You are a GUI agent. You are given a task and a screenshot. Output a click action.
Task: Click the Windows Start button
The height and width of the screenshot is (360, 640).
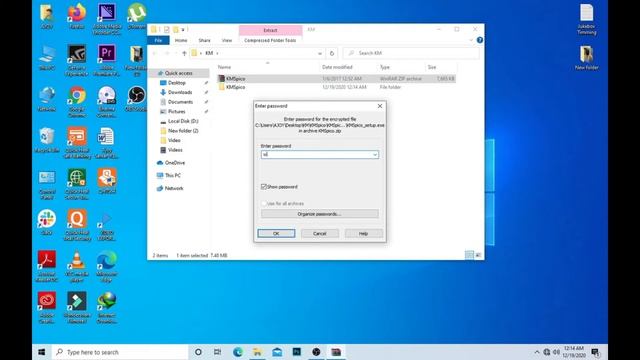pyautogui.click(x=42, y=351)
